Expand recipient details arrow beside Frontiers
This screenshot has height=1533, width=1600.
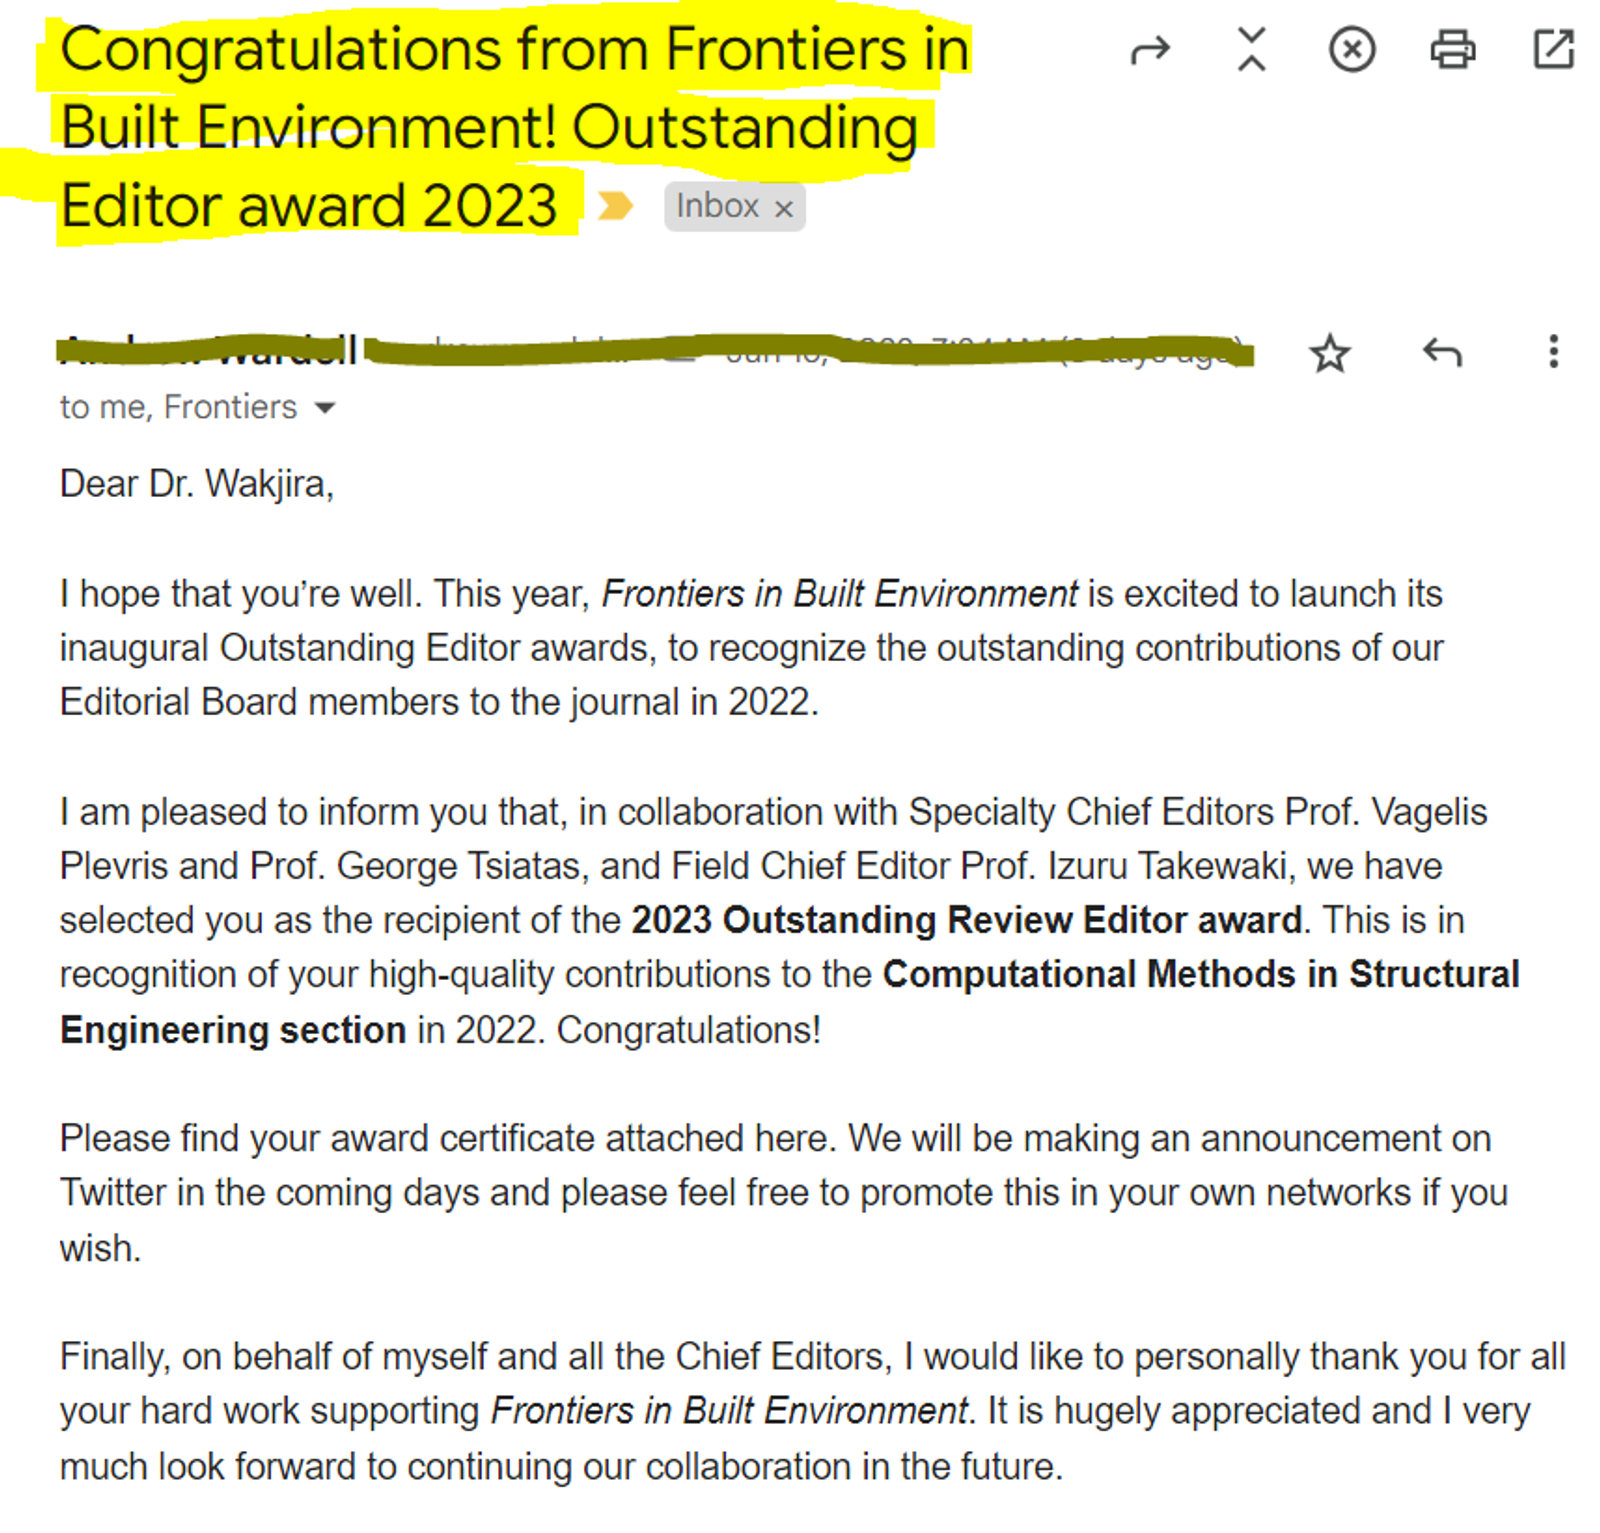click(324, 408)
